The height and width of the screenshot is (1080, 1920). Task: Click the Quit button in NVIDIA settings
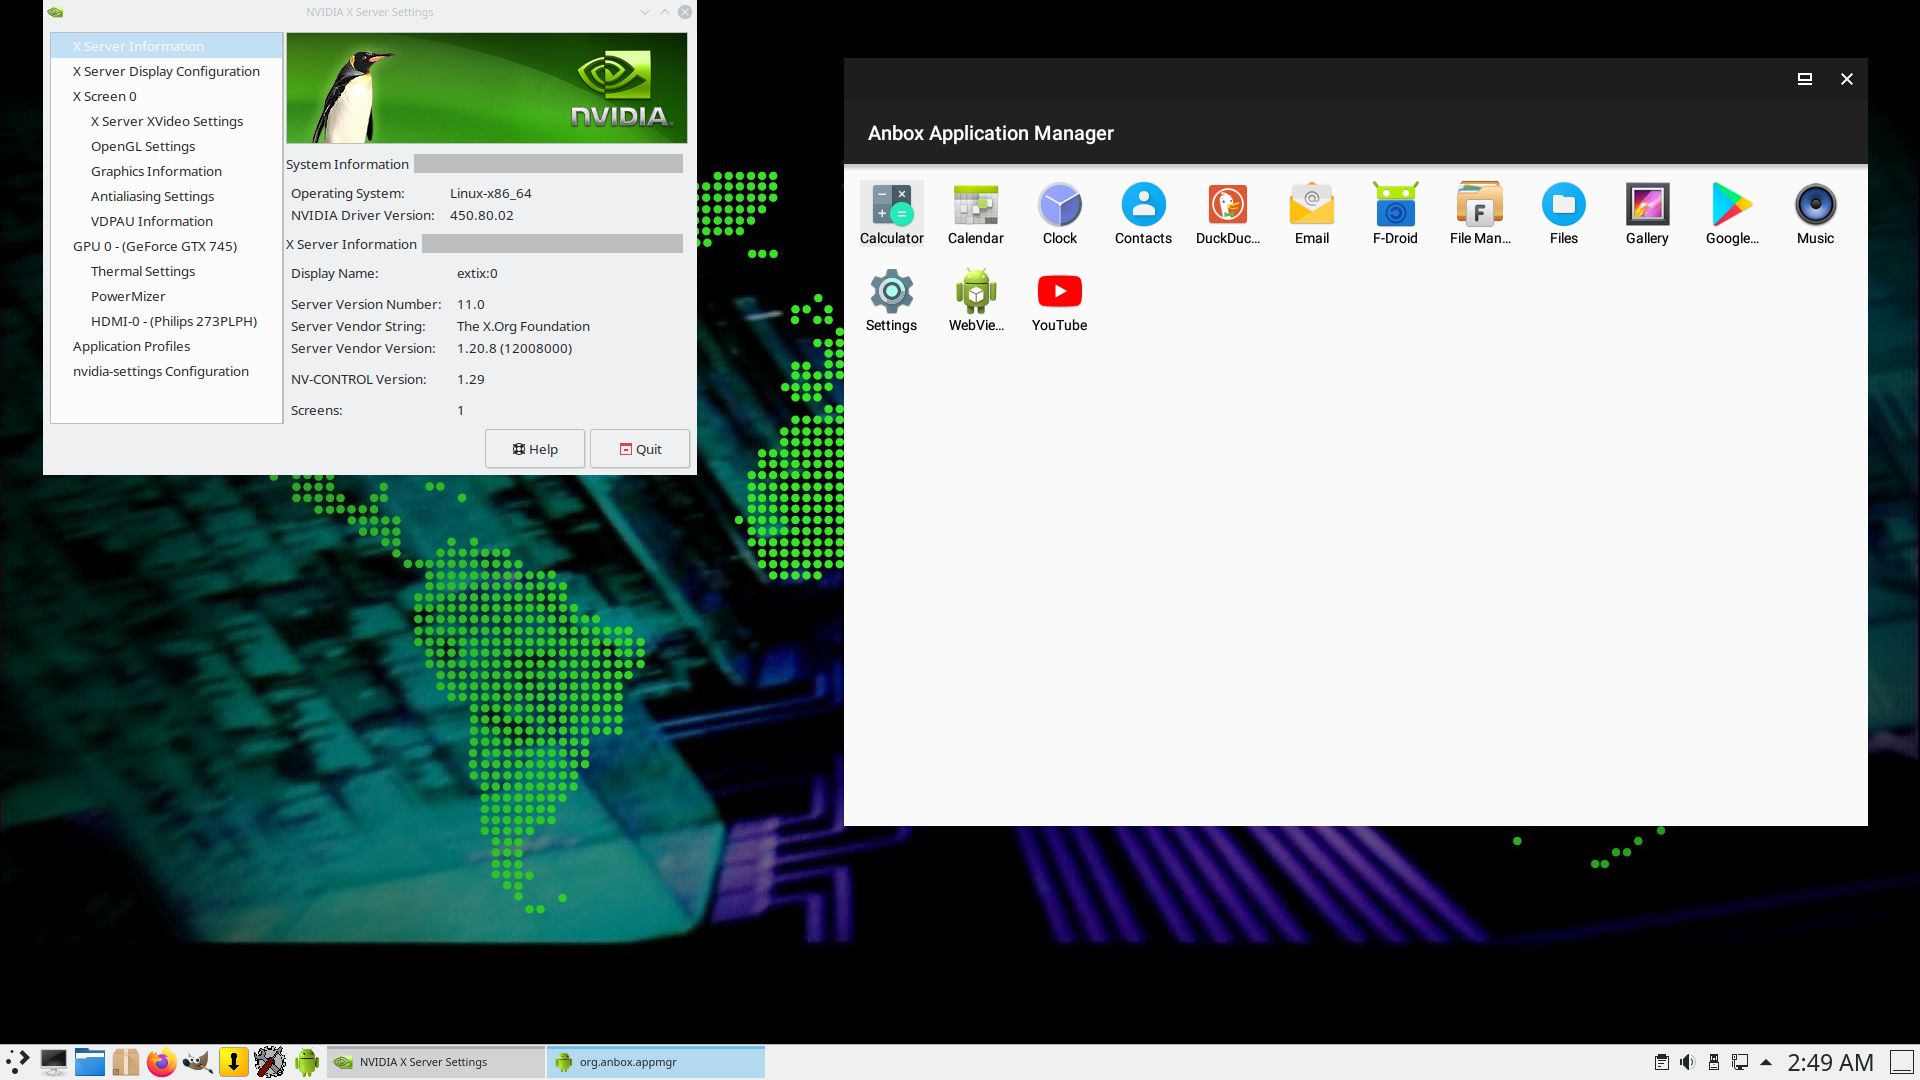[640, 449]
